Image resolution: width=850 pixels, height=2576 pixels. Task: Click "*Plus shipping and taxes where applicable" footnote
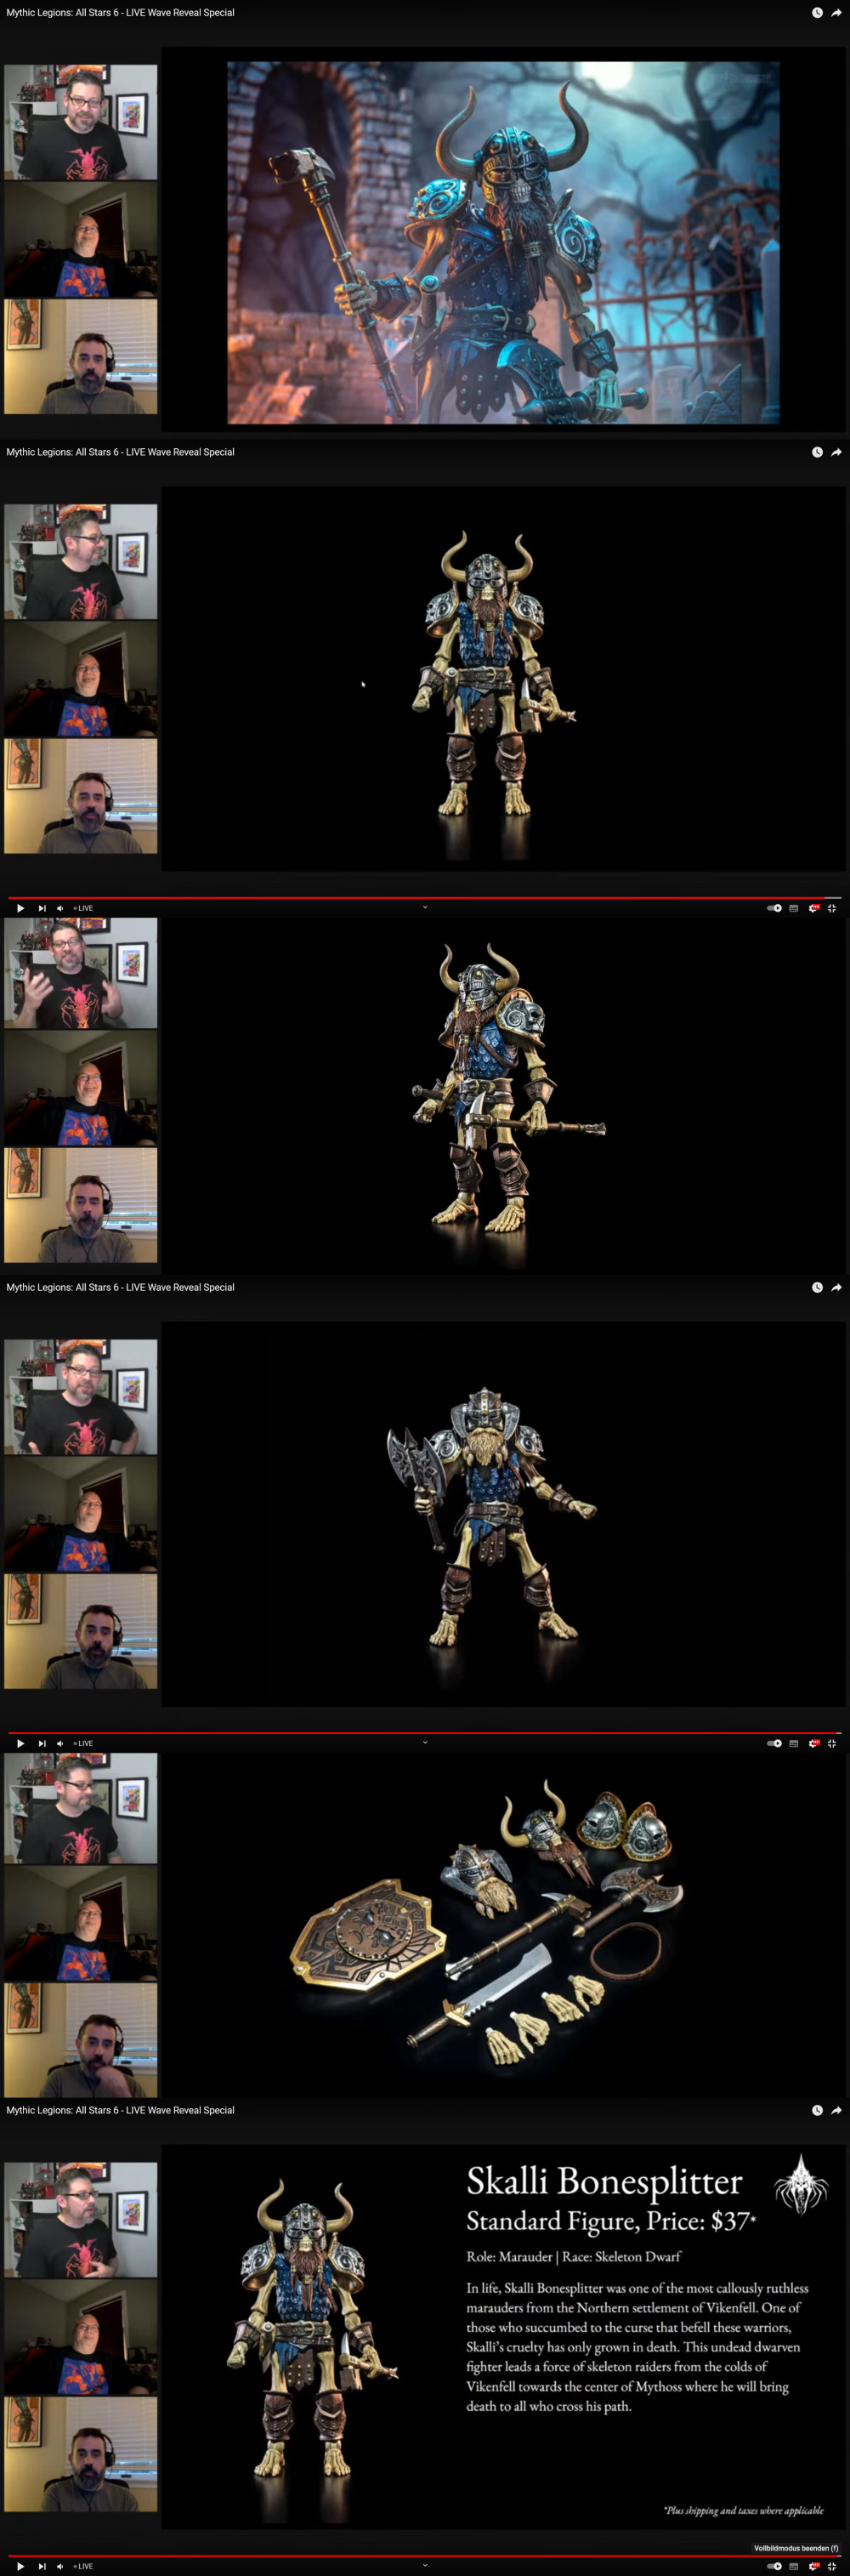(x=743, y=2510)
